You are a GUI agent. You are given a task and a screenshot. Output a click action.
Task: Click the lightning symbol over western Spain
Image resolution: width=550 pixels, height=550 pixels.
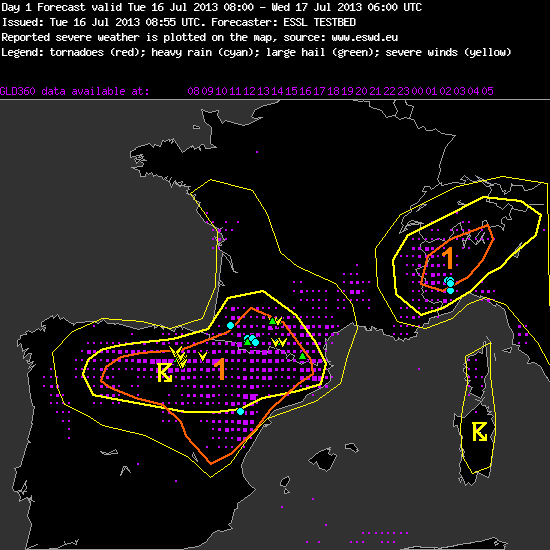165,373
